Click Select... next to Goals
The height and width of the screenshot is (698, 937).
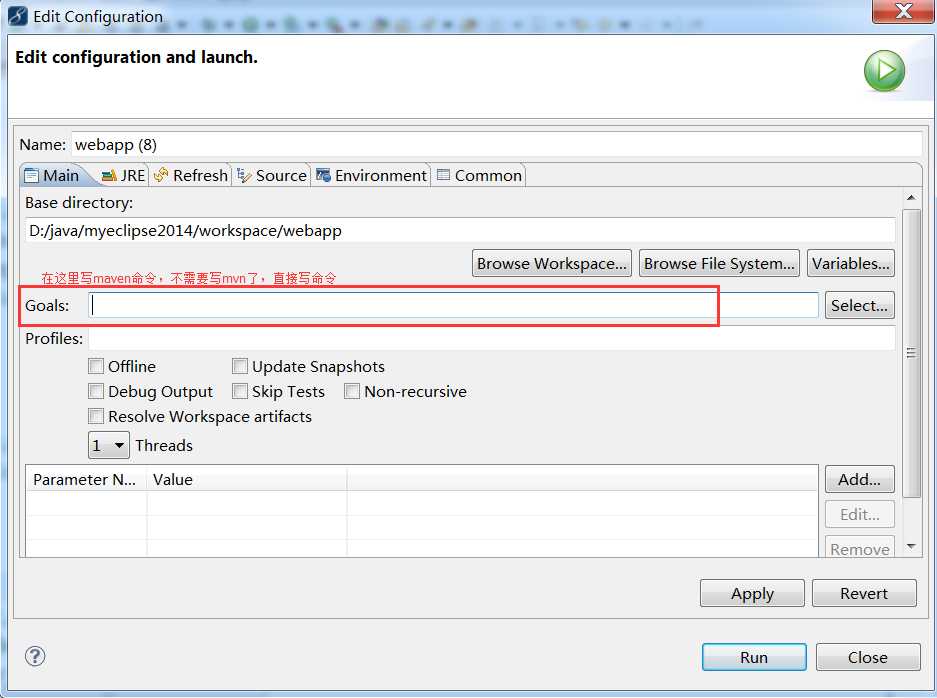coord(859,305)
